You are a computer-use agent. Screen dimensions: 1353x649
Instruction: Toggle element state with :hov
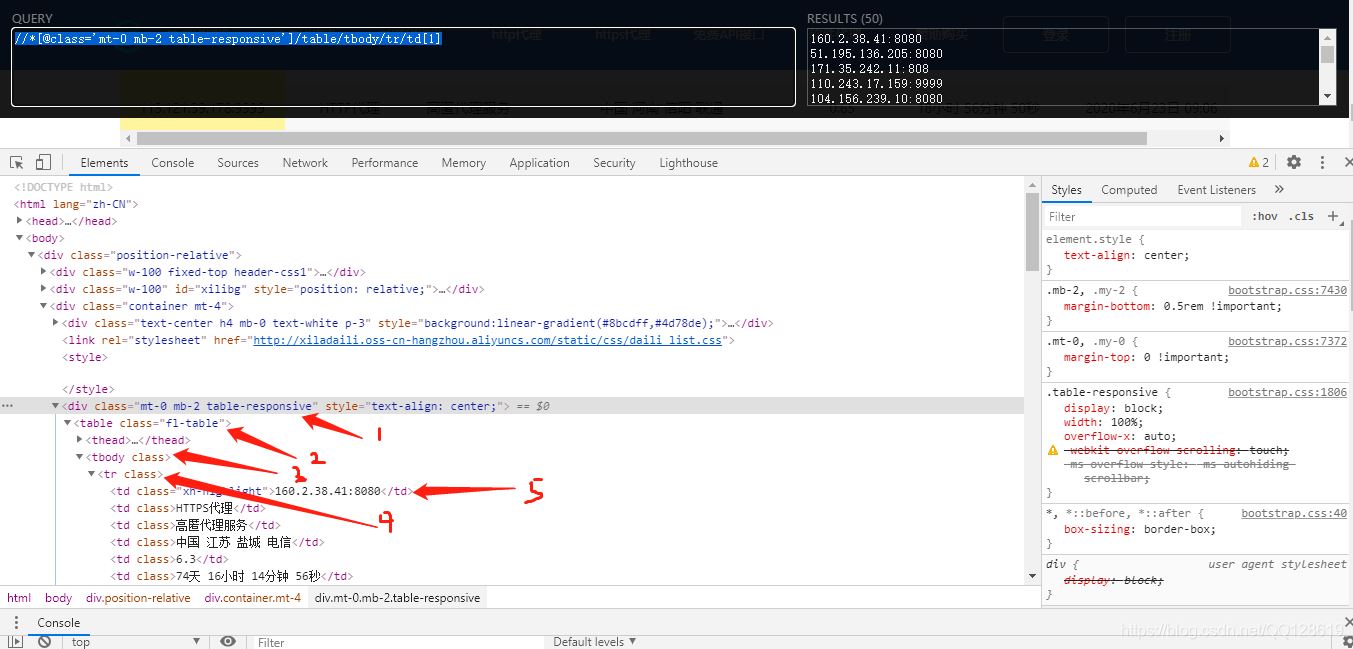tap(1264, 215)
